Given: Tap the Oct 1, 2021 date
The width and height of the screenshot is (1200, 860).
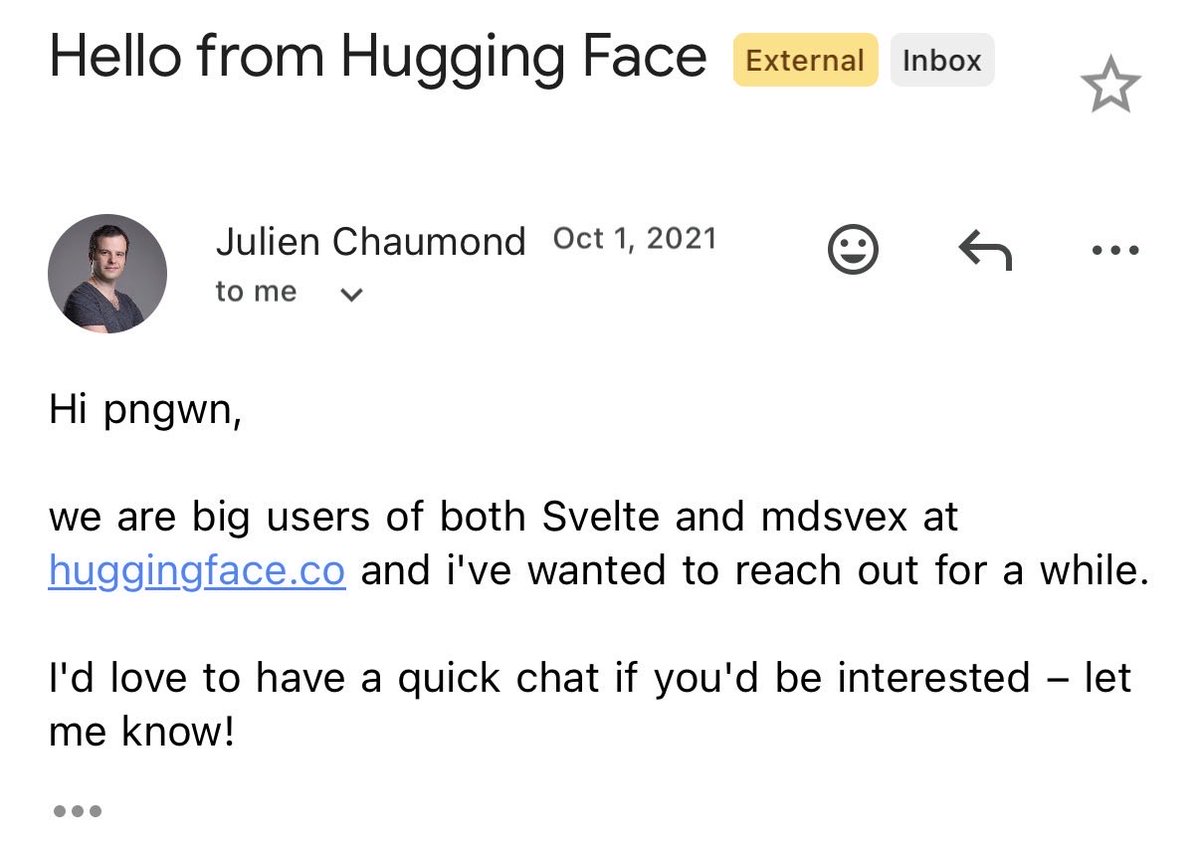Looking at the screenshot, I should tap(634, 239).
